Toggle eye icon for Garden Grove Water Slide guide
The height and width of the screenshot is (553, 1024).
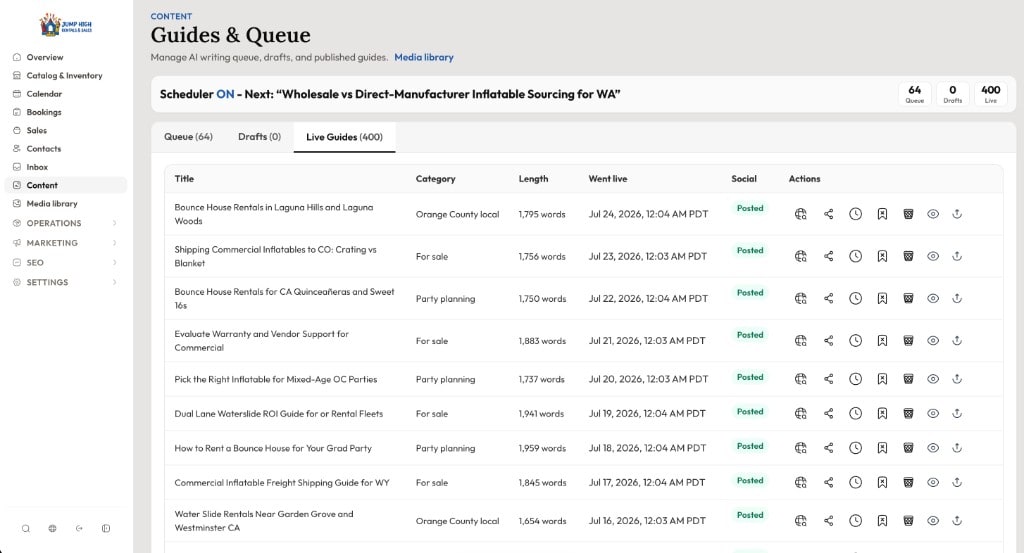coord(933,521)
